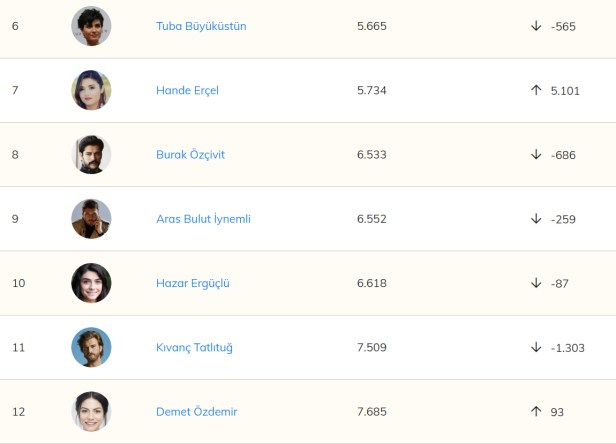Click the down arrow beside -686
The image size is (616, 444).
coord(536,155)
